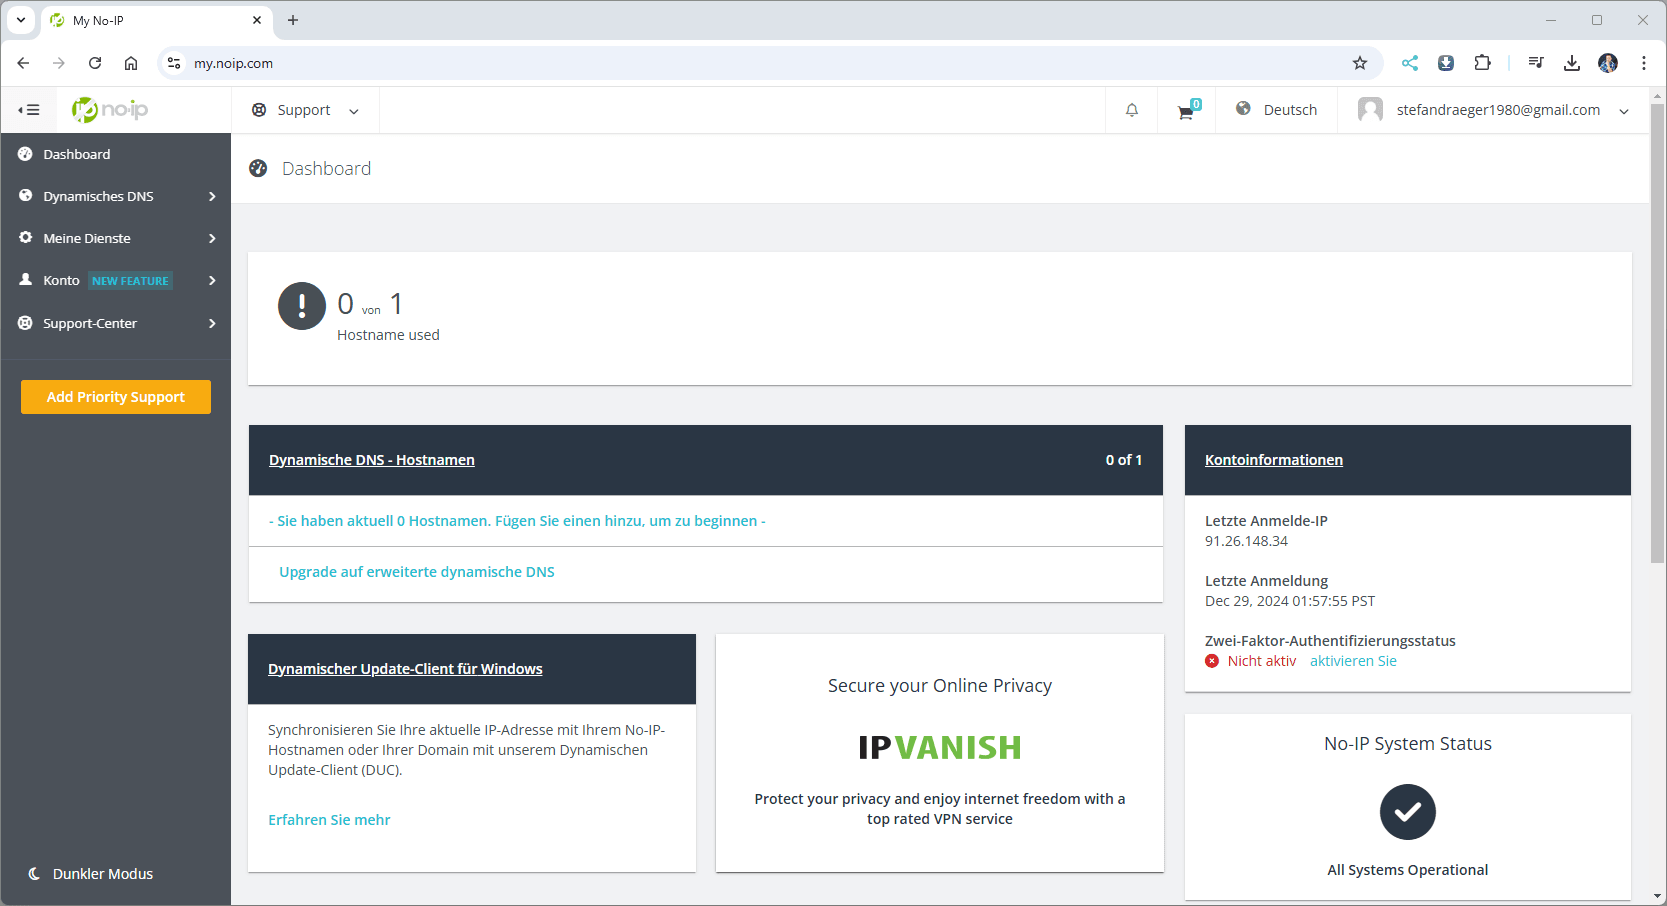Select Dashboard in the sidebar

[76, 154]
